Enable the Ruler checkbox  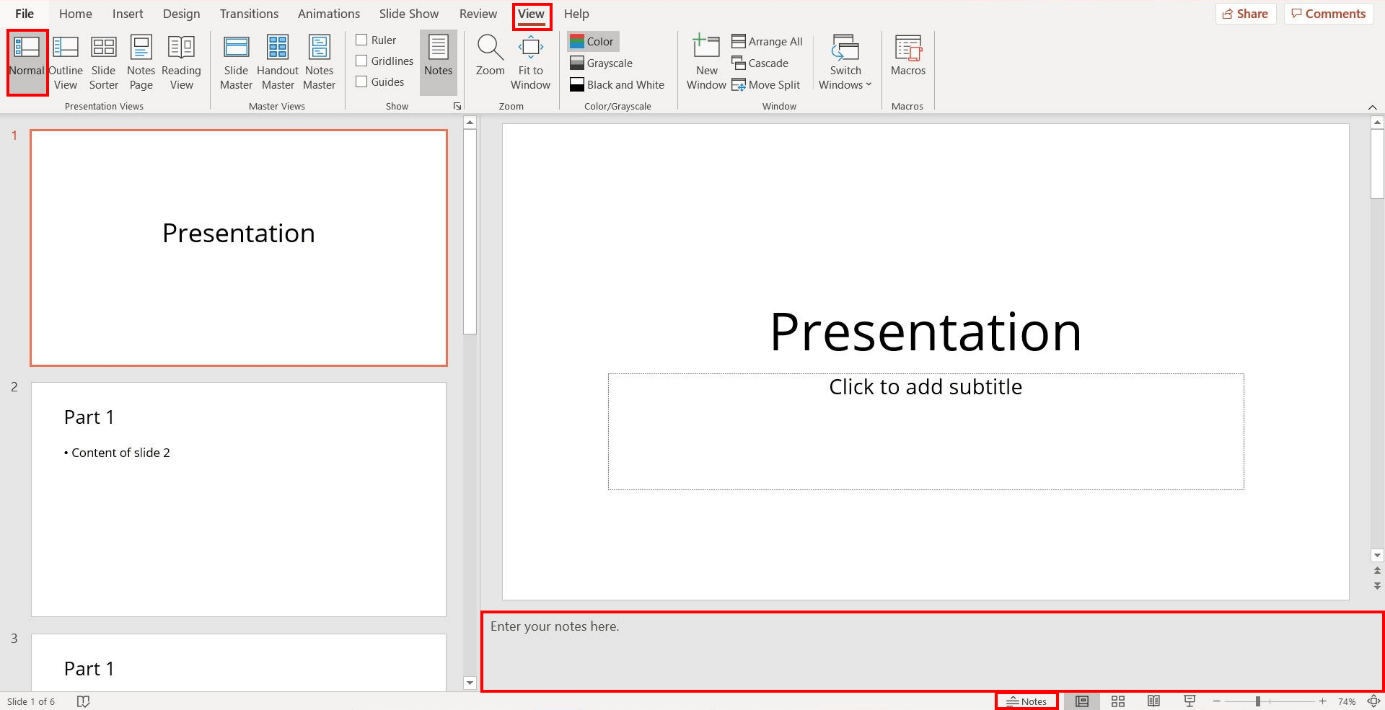(362, 38)
